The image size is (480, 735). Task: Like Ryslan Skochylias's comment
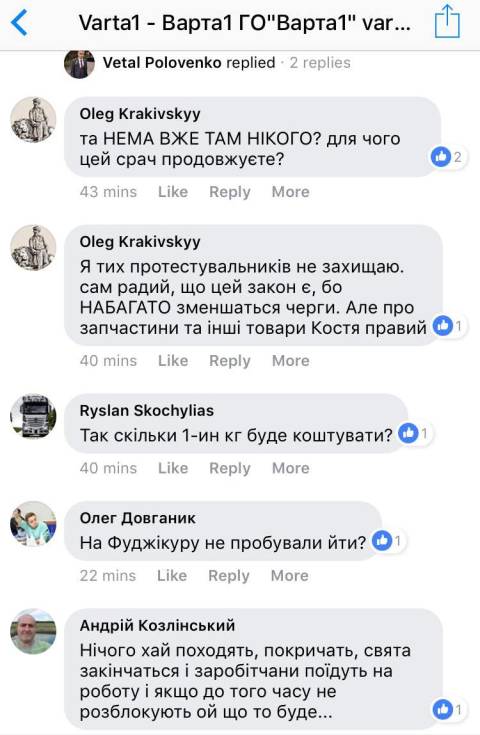click(172, 468)
